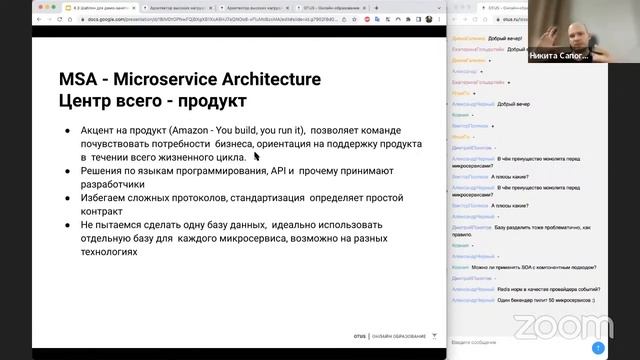Switch to the second browser tab

click(x=178, y=8)
